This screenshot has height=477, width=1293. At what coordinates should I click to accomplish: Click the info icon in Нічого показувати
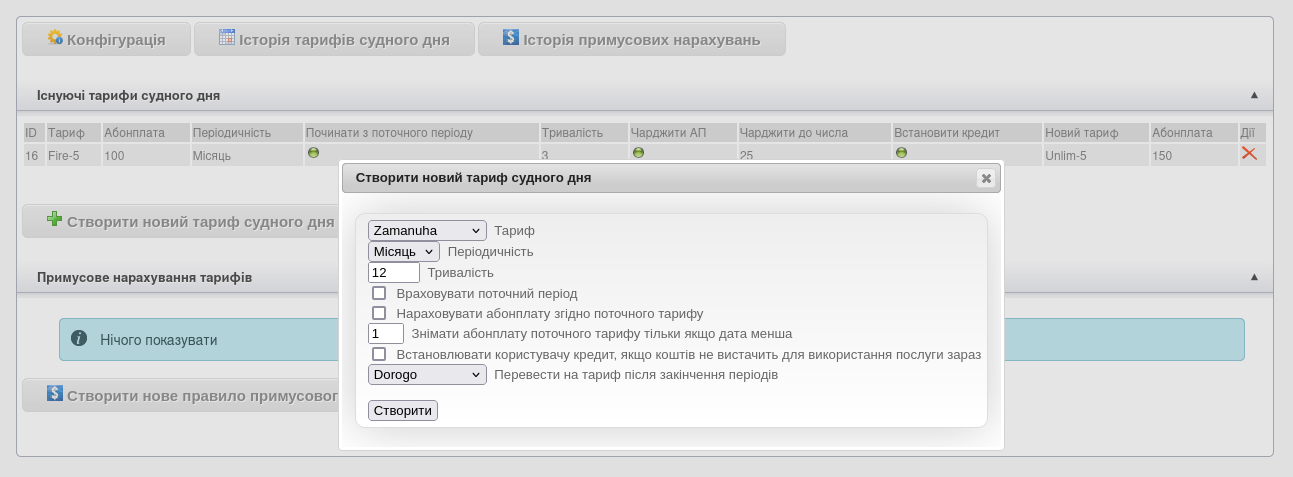tap(79, 339)
